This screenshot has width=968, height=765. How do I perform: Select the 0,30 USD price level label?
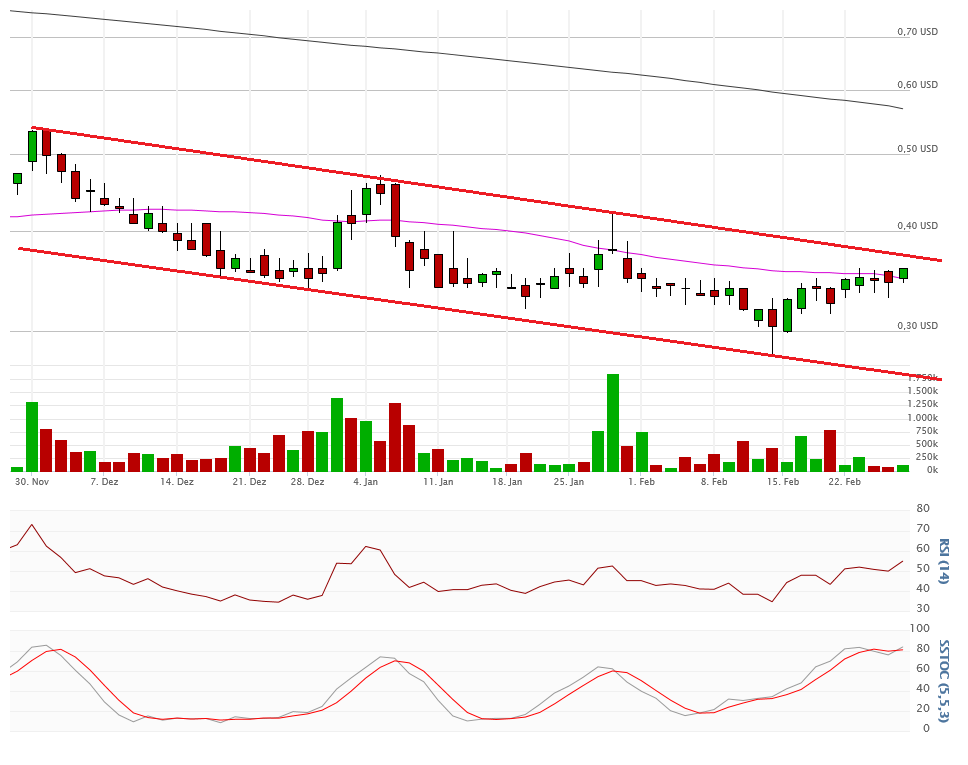917,326
